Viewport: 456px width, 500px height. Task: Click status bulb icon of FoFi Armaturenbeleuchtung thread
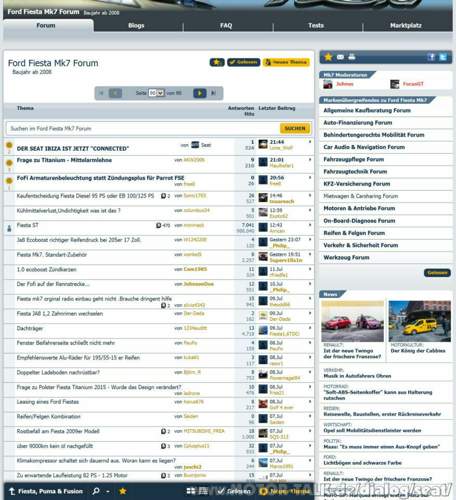click(9, 181)
